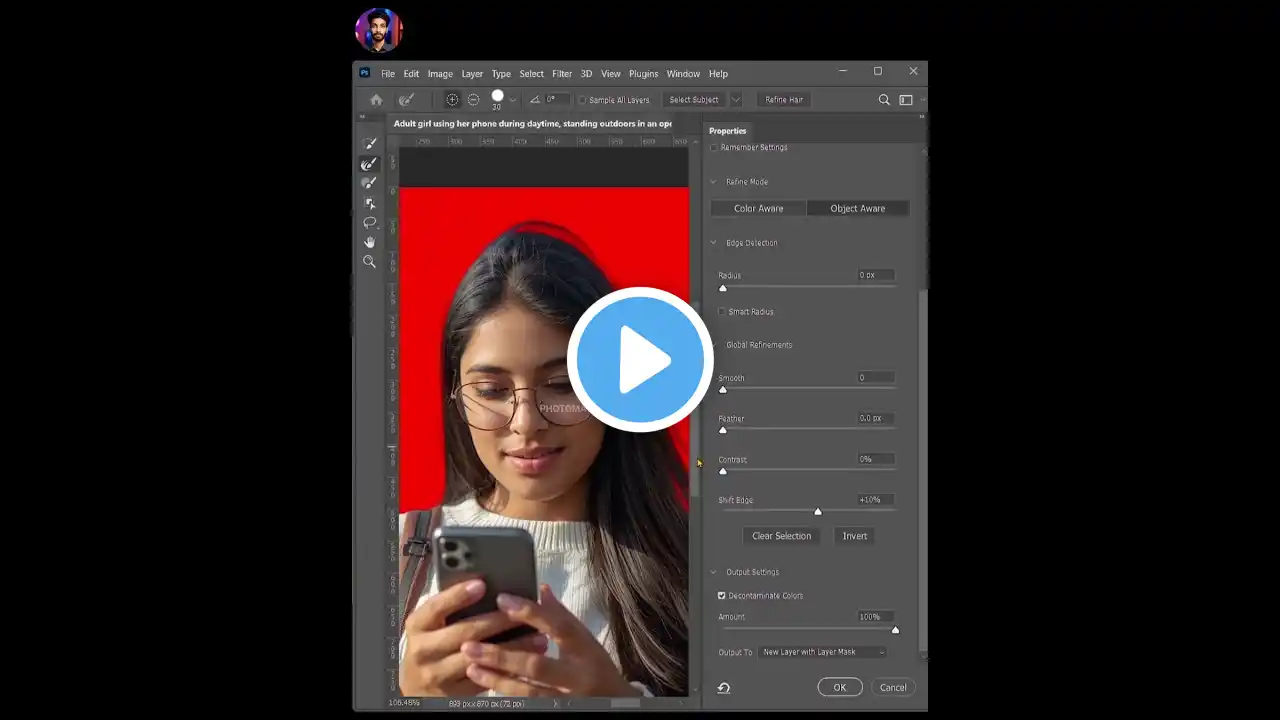Click the brush angle icon

535,100
